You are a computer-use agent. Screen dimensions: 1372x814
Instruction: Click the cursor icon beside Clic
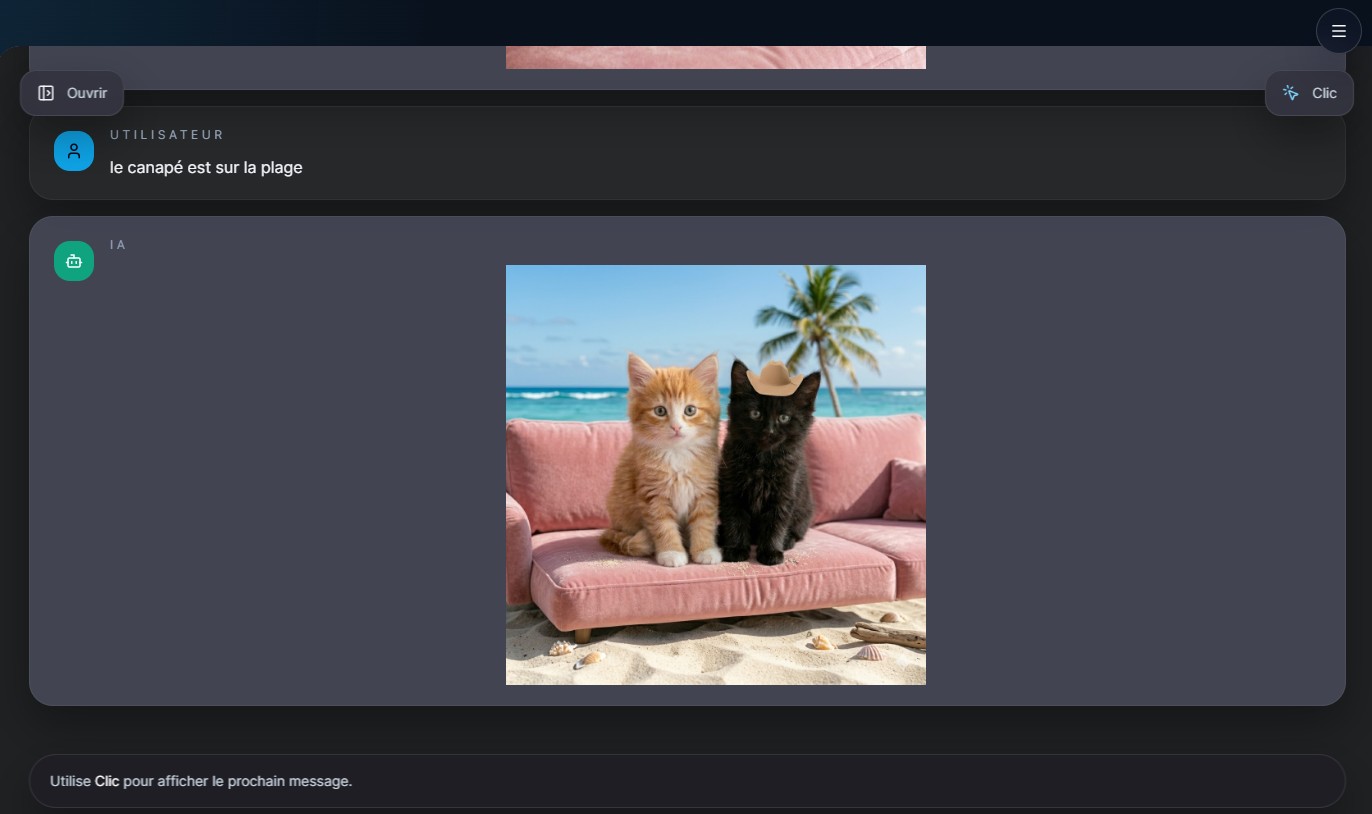pyautogui.click(x=1291, y=93)
